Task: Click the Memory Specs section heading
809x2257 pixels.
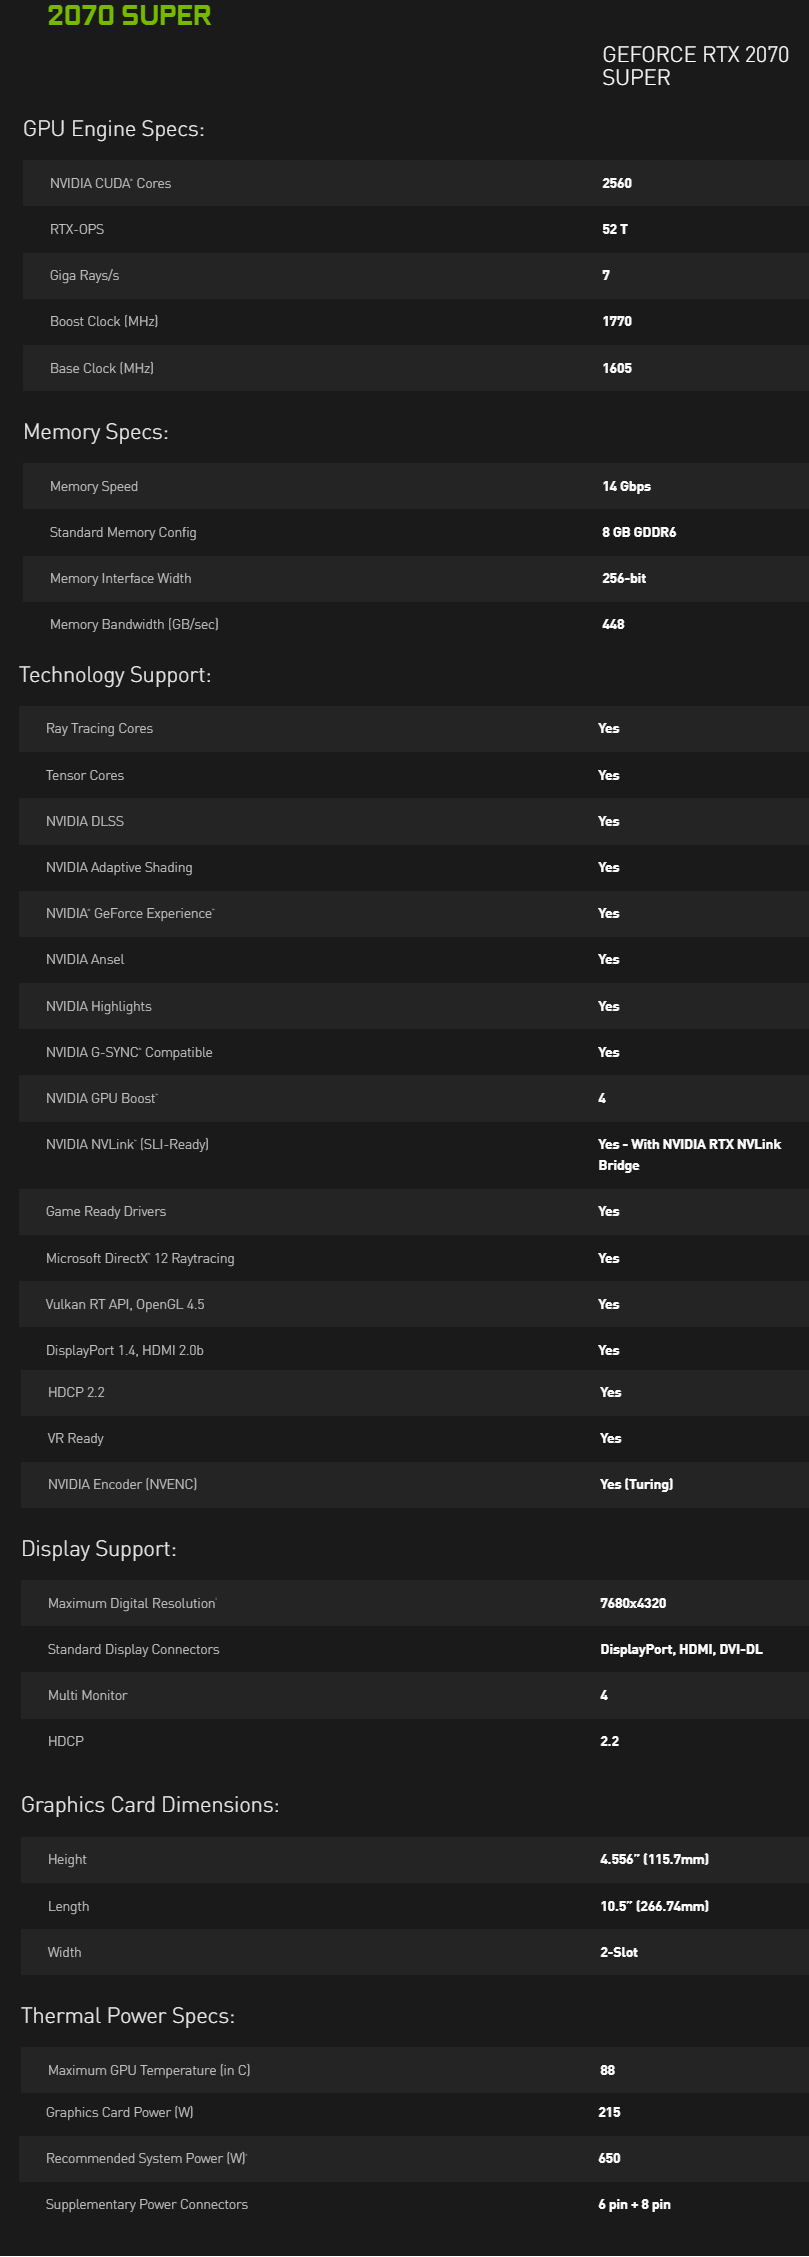Action: [96, 432]
